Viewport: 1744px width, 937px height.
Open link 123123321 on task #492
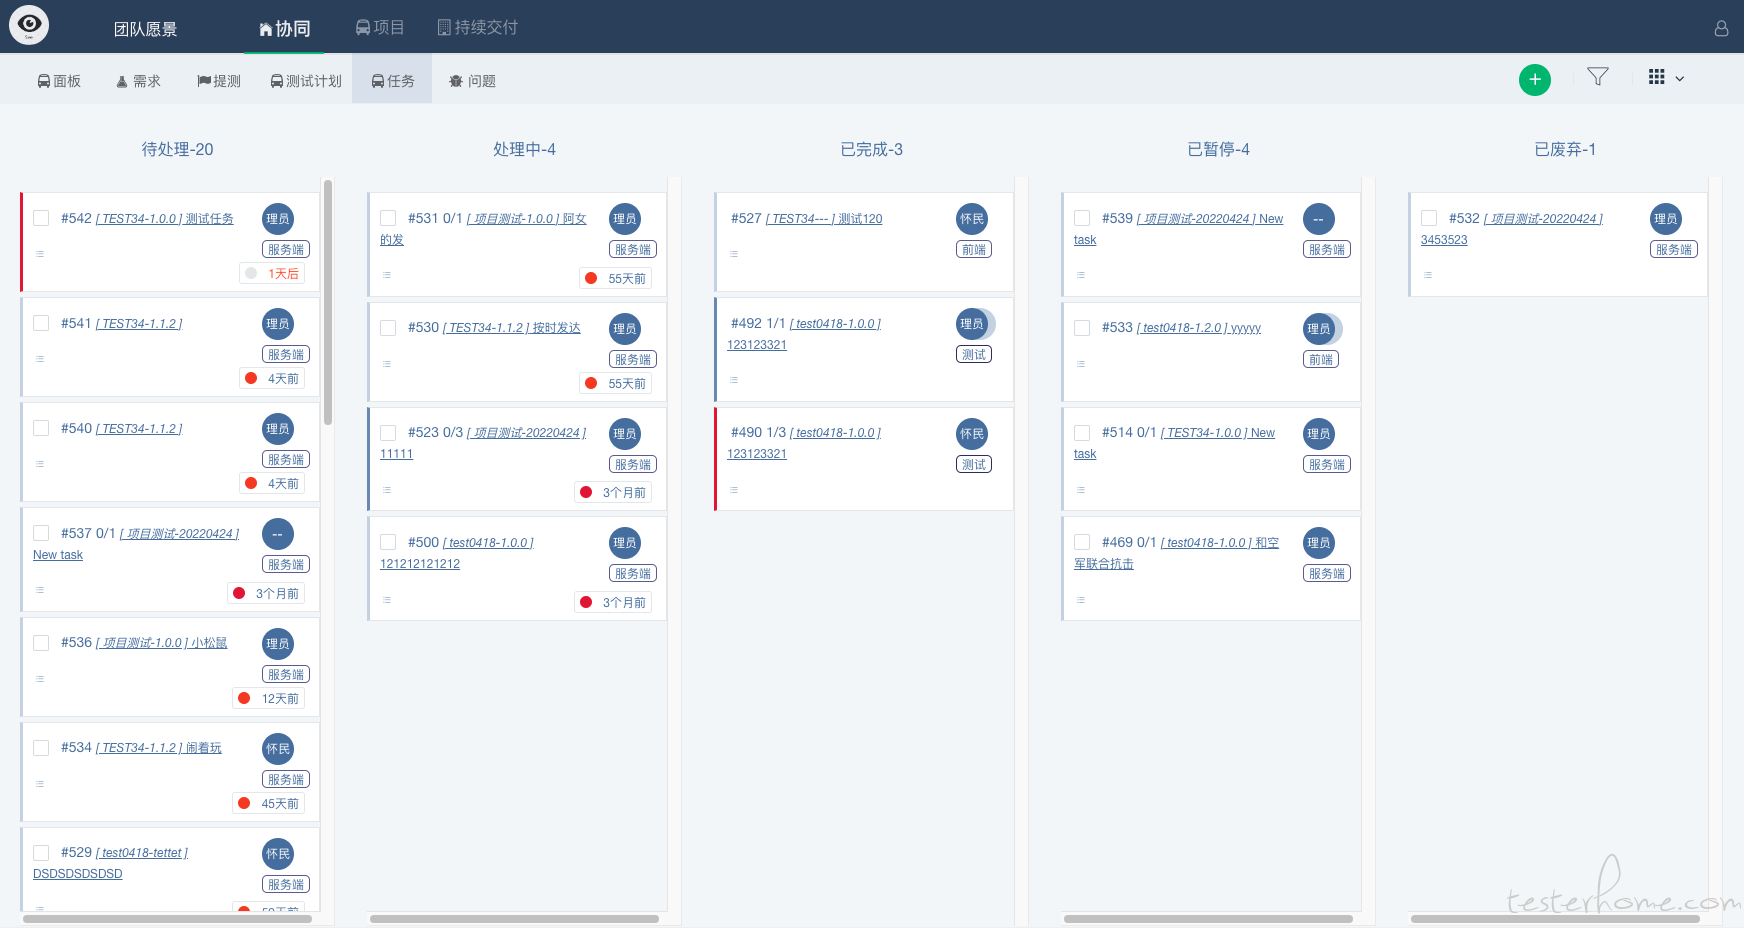click(x=757, y=345)
